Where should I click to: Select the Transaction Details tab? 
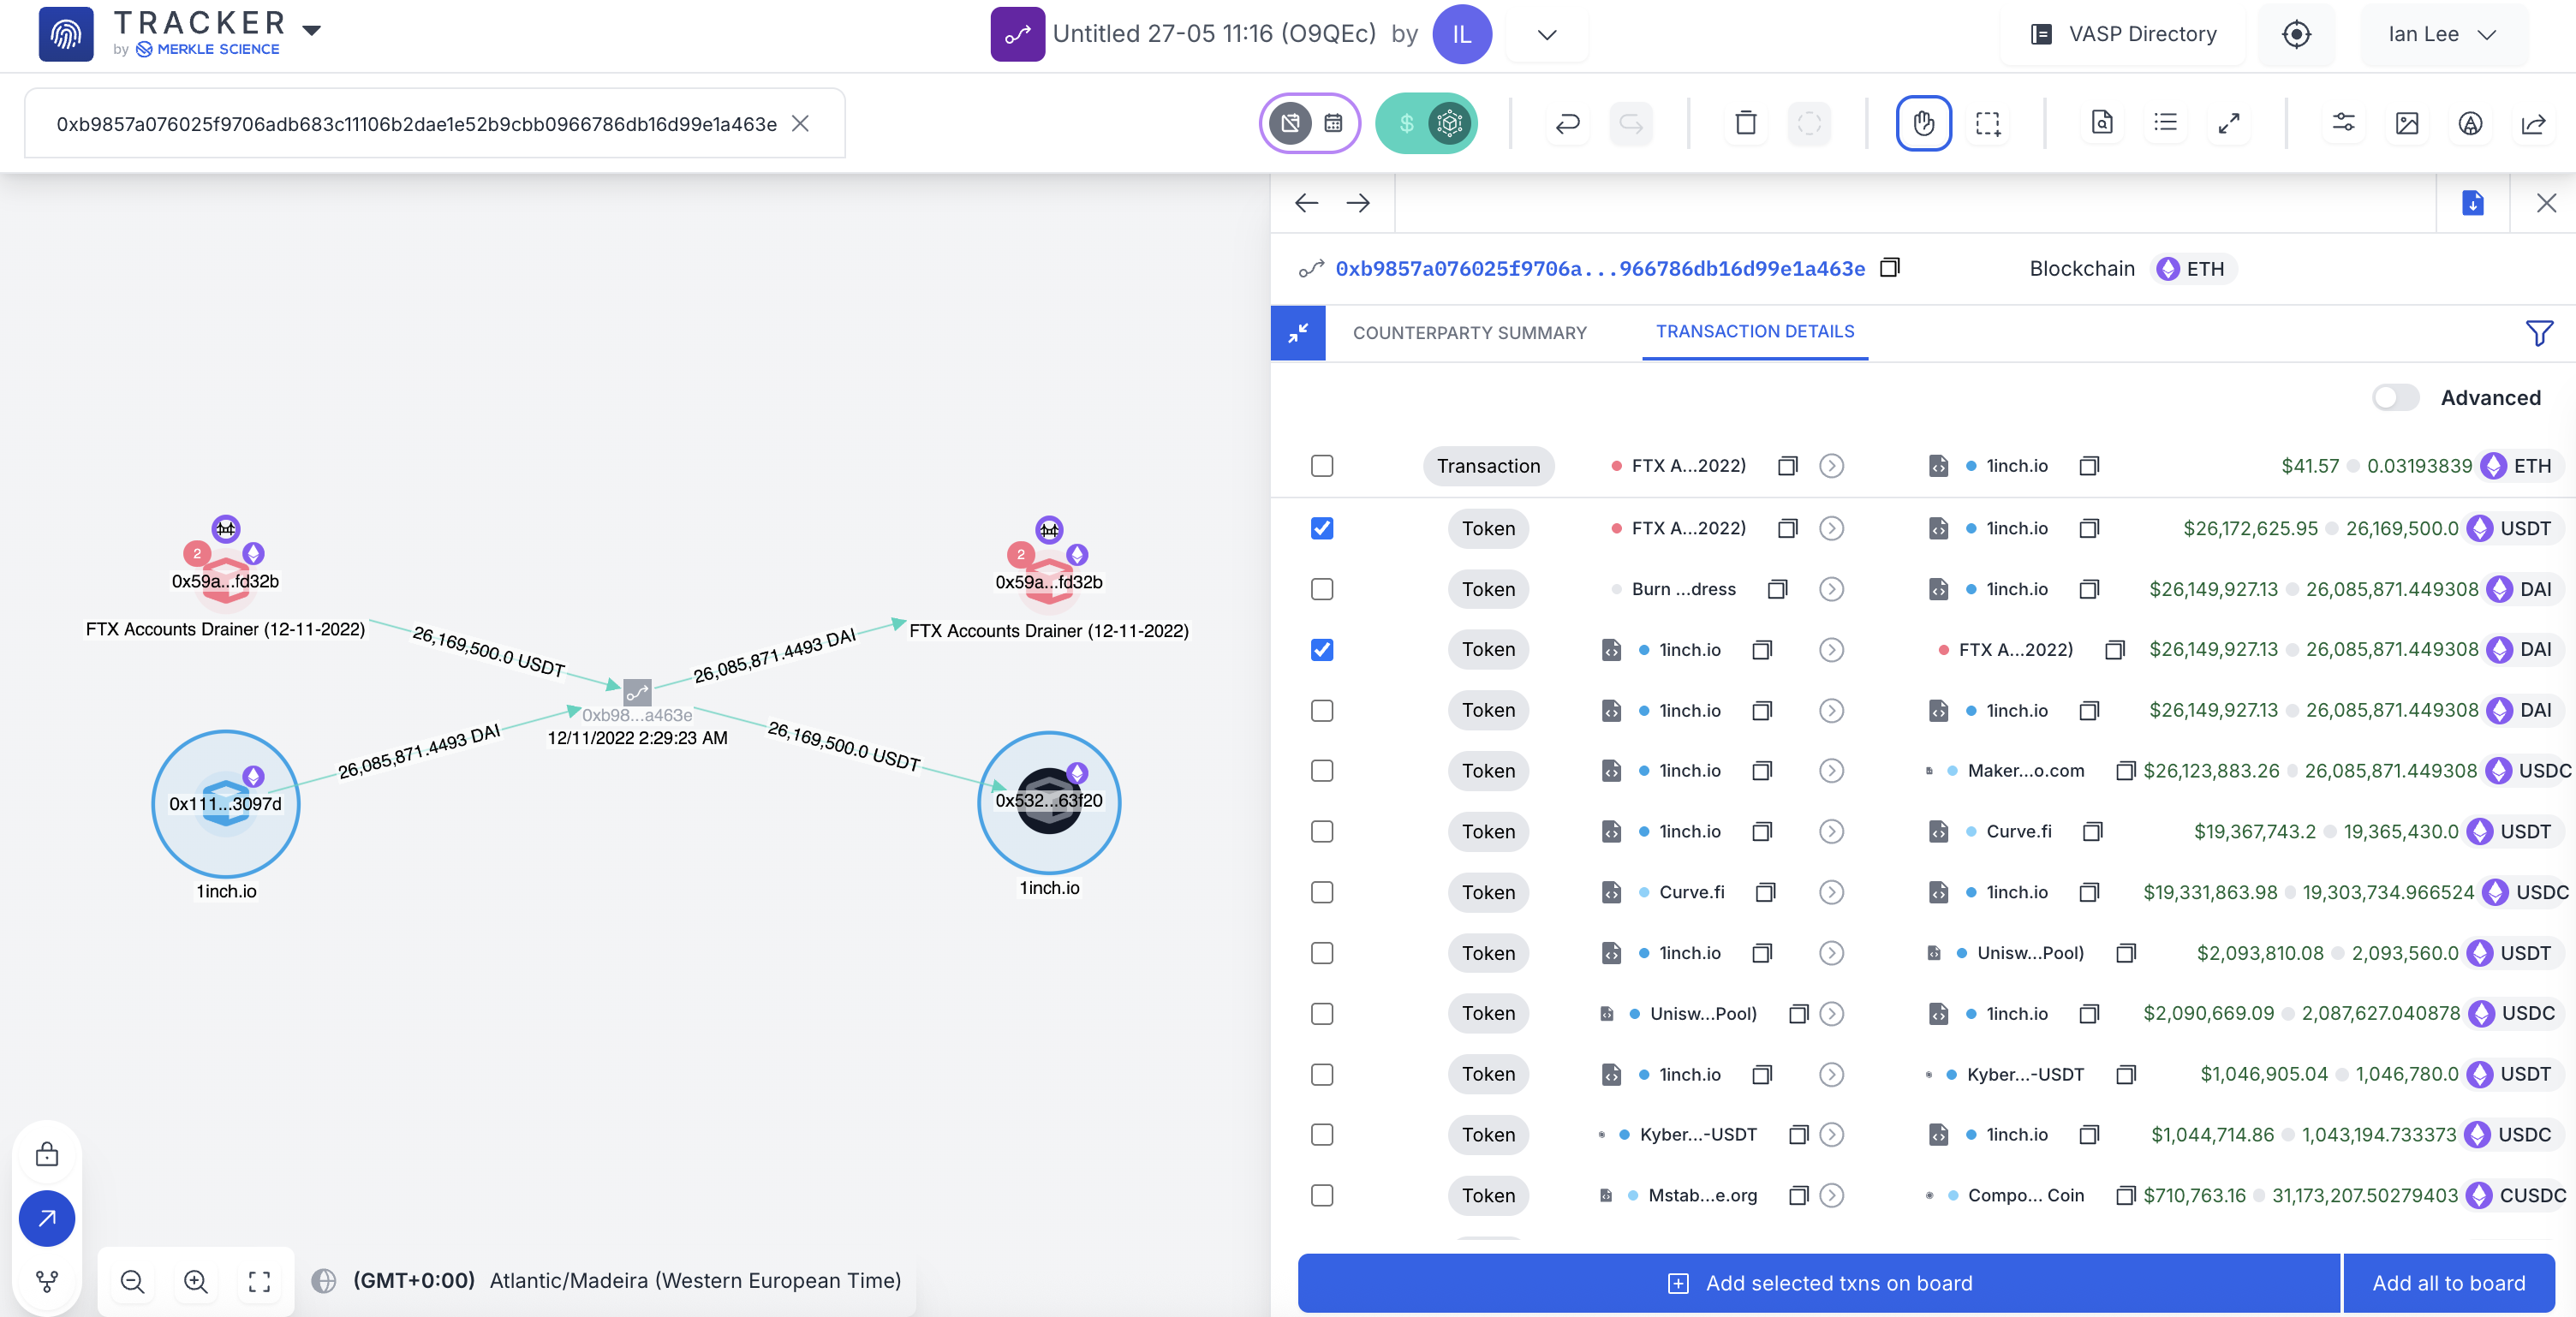click(1754, 331)
